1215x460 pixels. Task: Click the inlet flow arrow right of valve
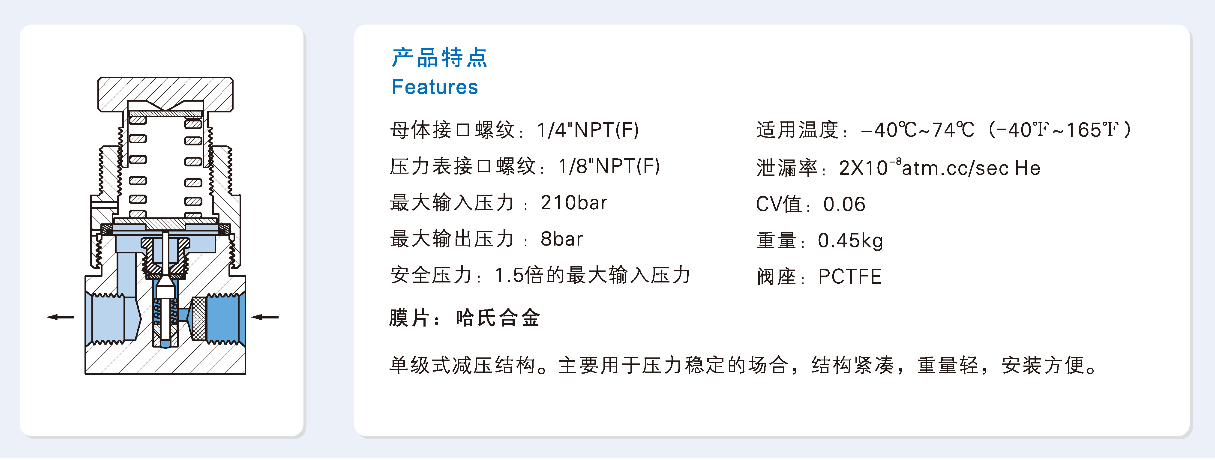click(265, 317)
